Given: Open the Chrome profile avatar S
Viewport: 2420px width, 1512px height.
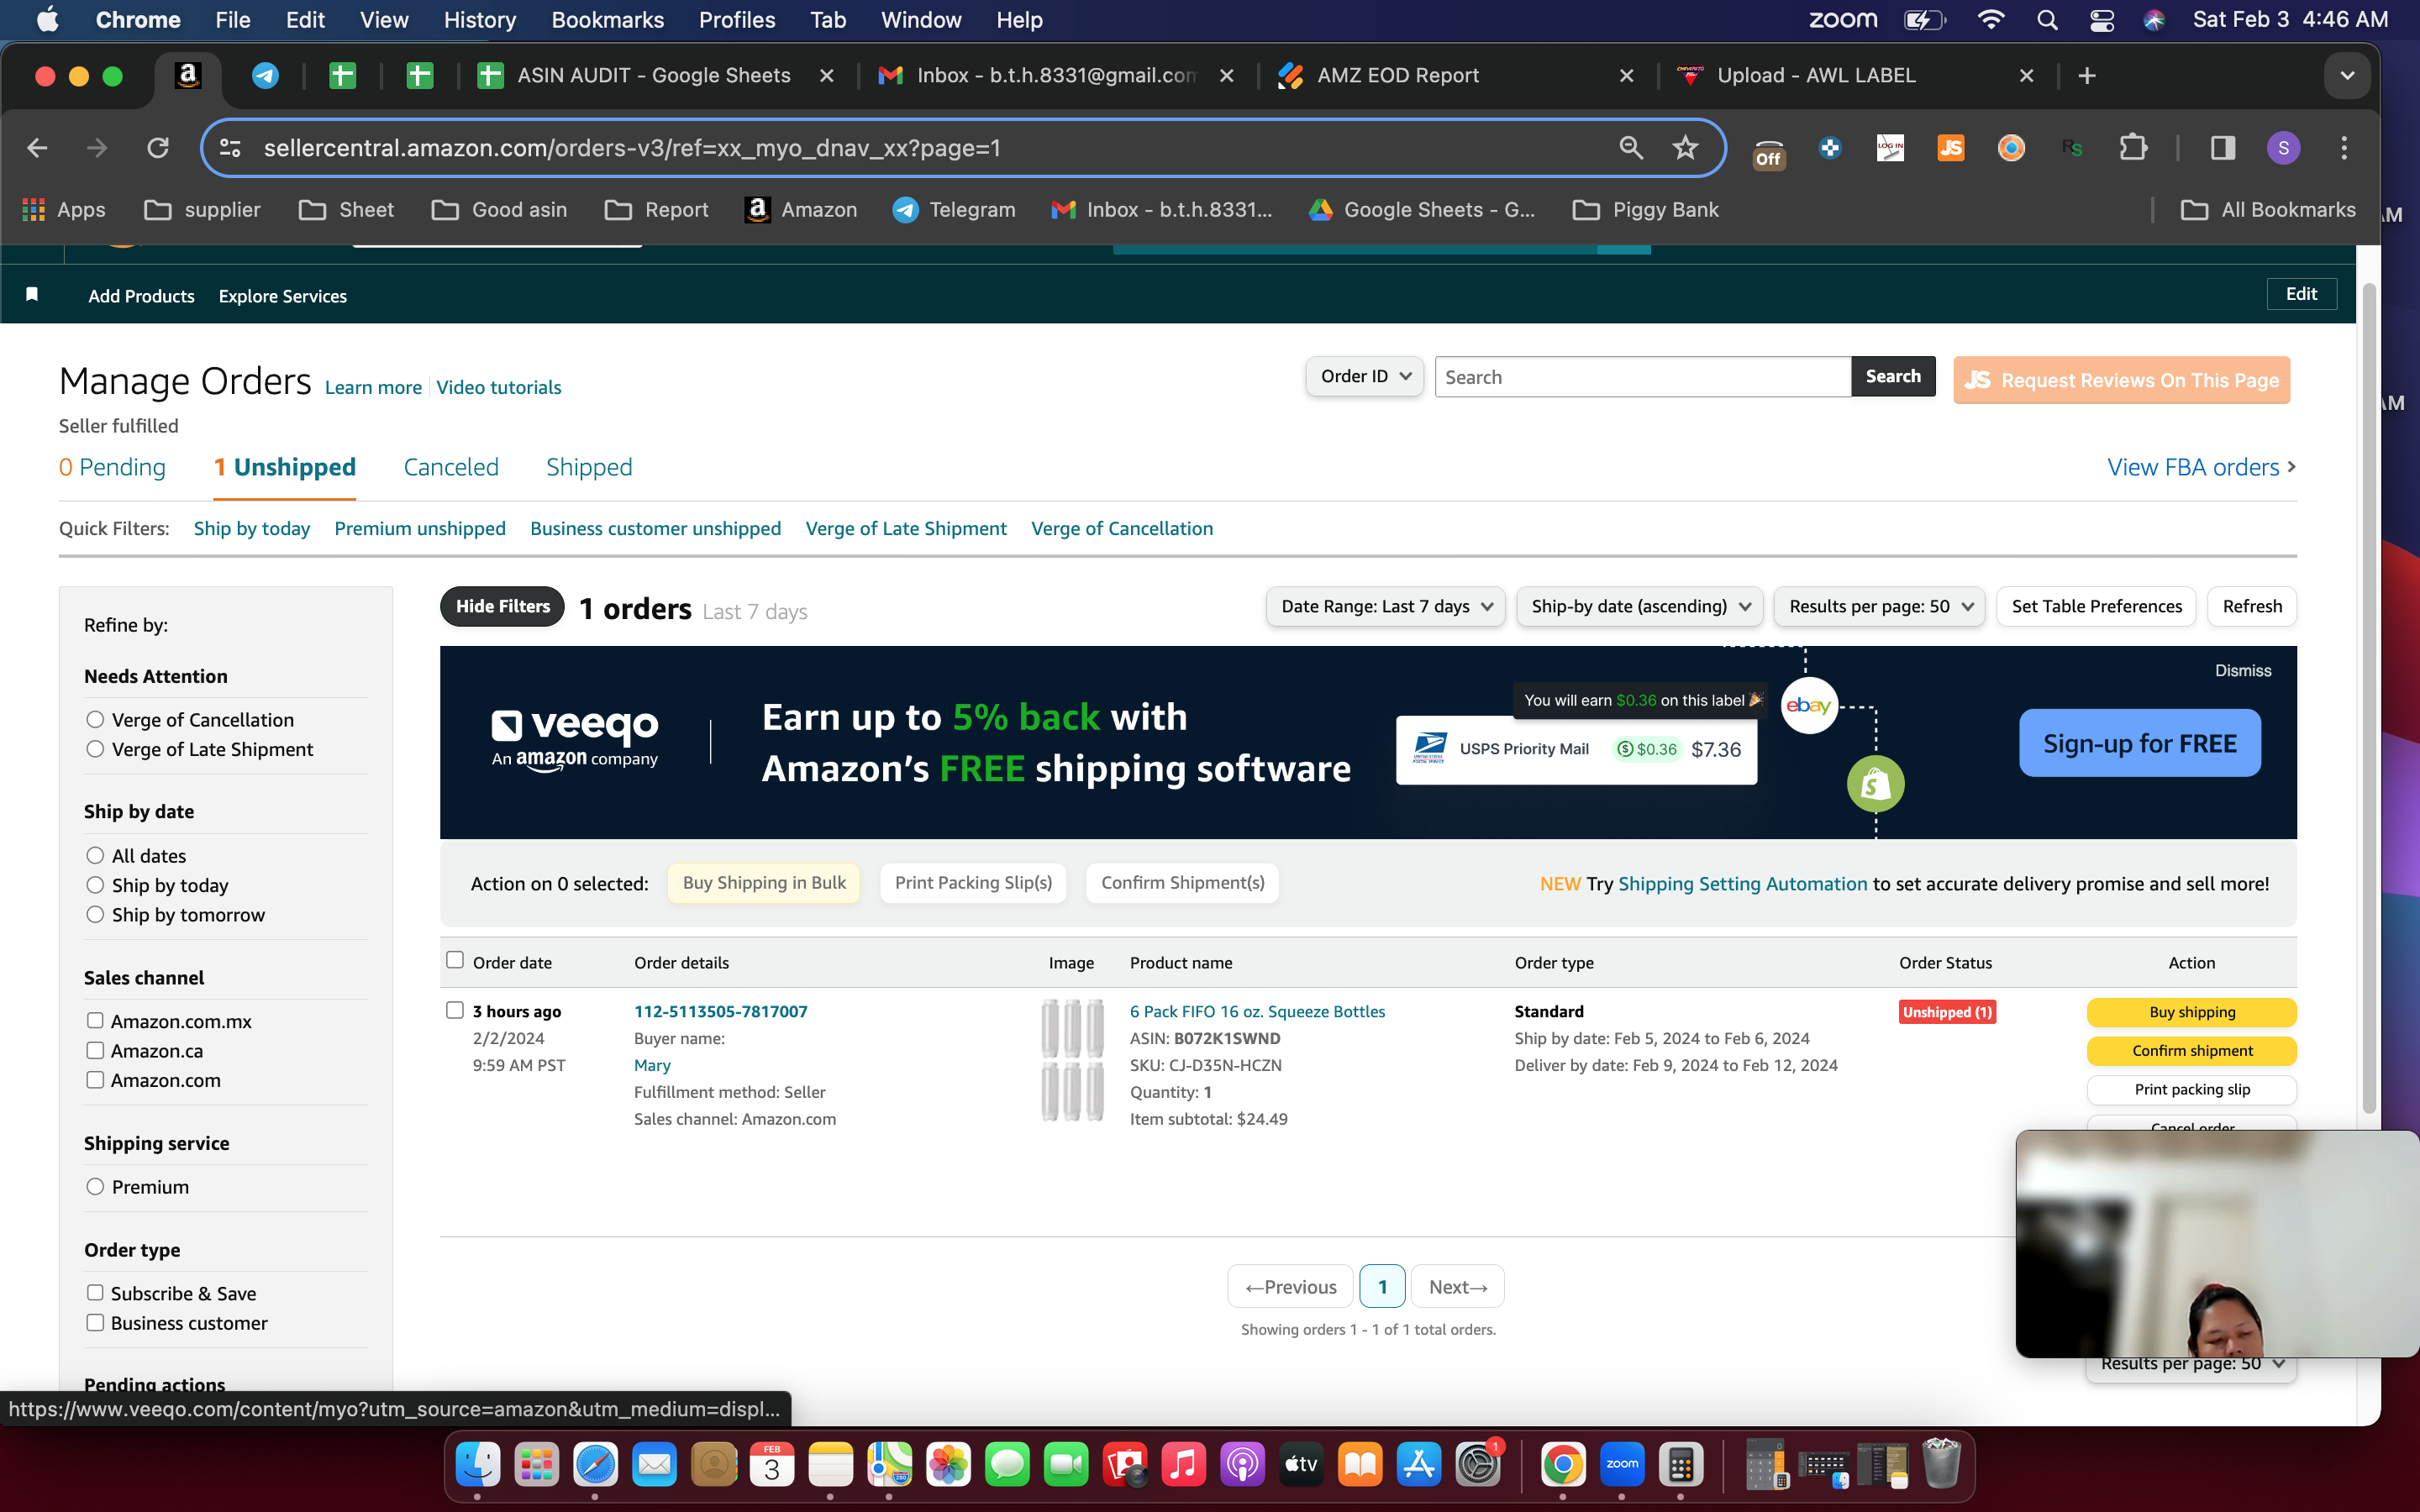Looking at the screenshot, I should [x=2283, y=148].
